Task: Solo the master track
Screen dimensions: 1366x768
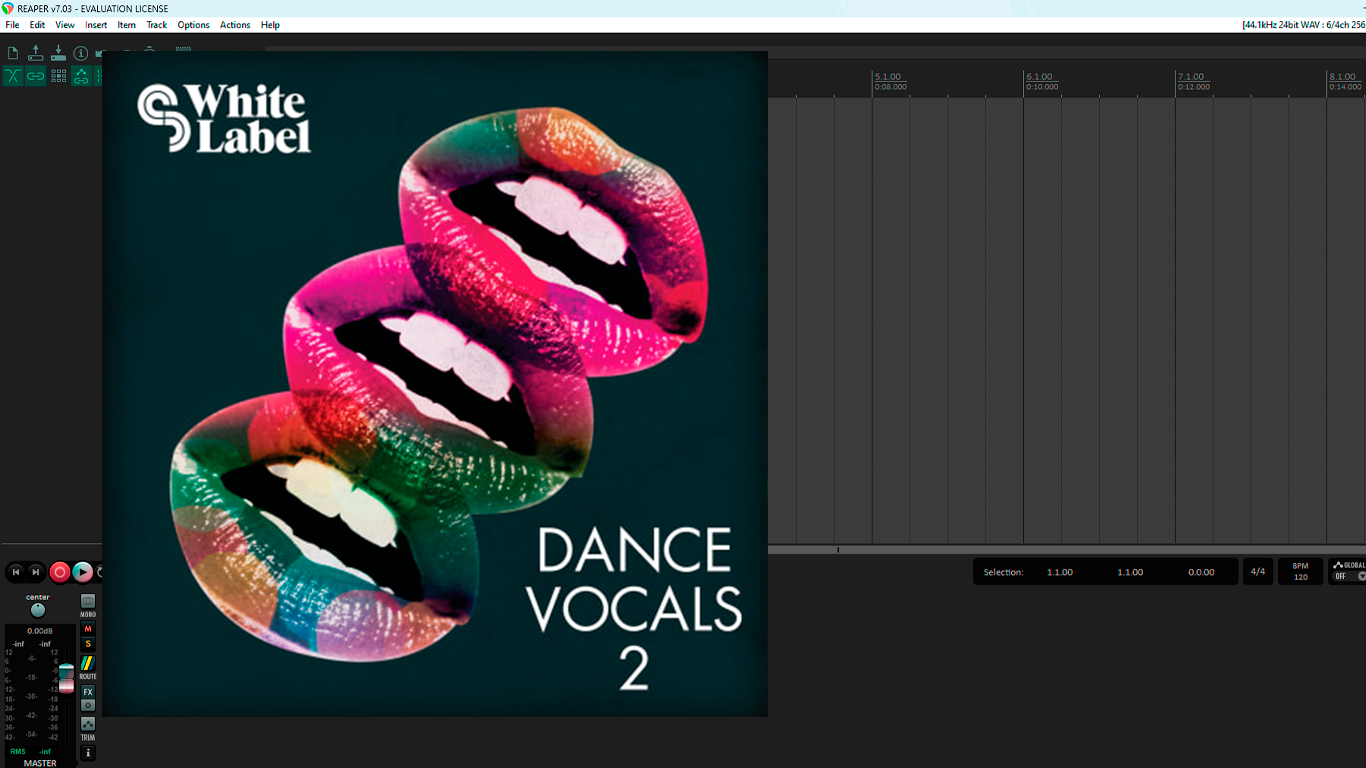Action: coord(88,644)
